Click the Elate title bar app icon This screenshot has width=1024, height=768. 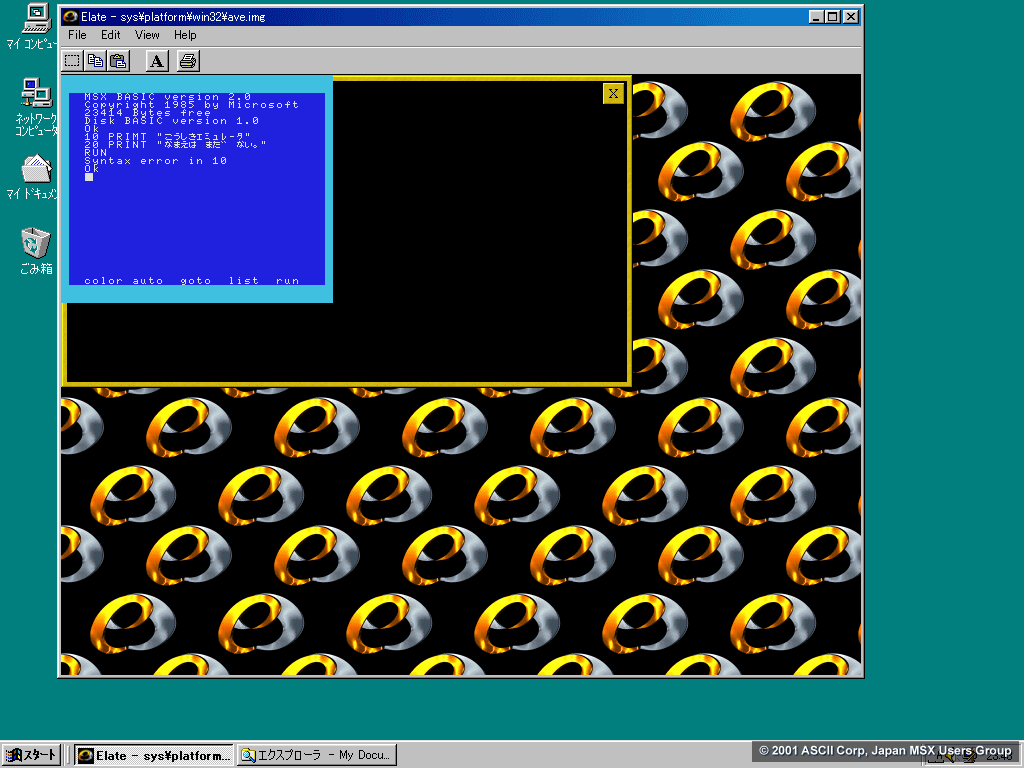pos(71,17)
